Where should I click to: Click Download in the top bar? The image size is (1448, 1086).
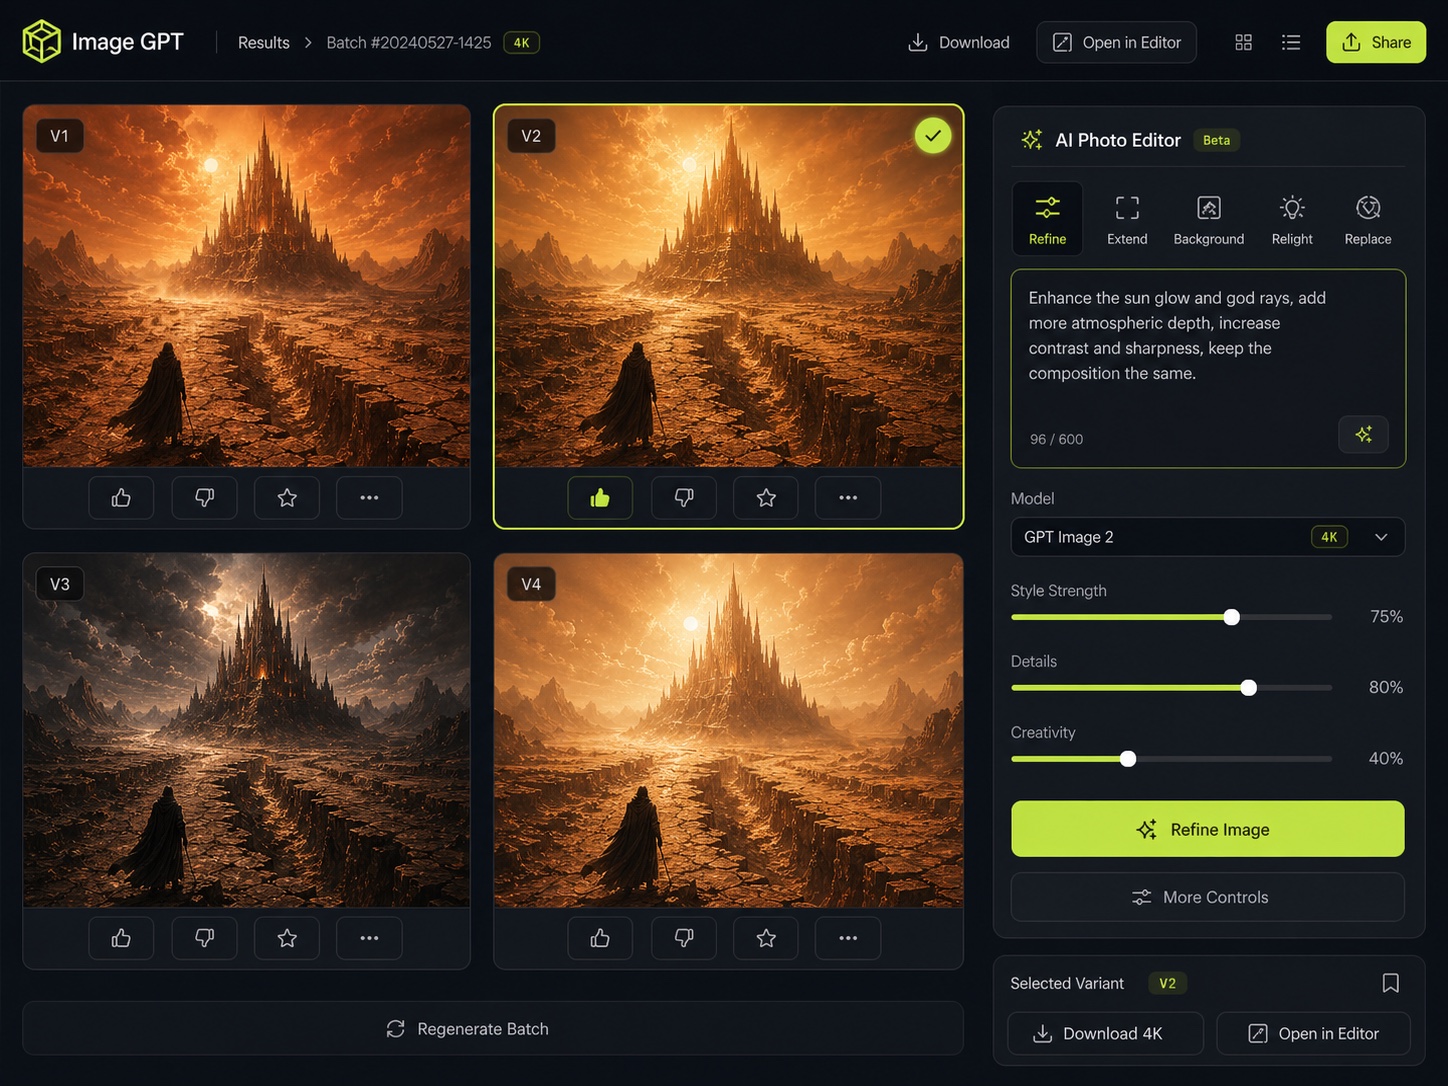958,42
